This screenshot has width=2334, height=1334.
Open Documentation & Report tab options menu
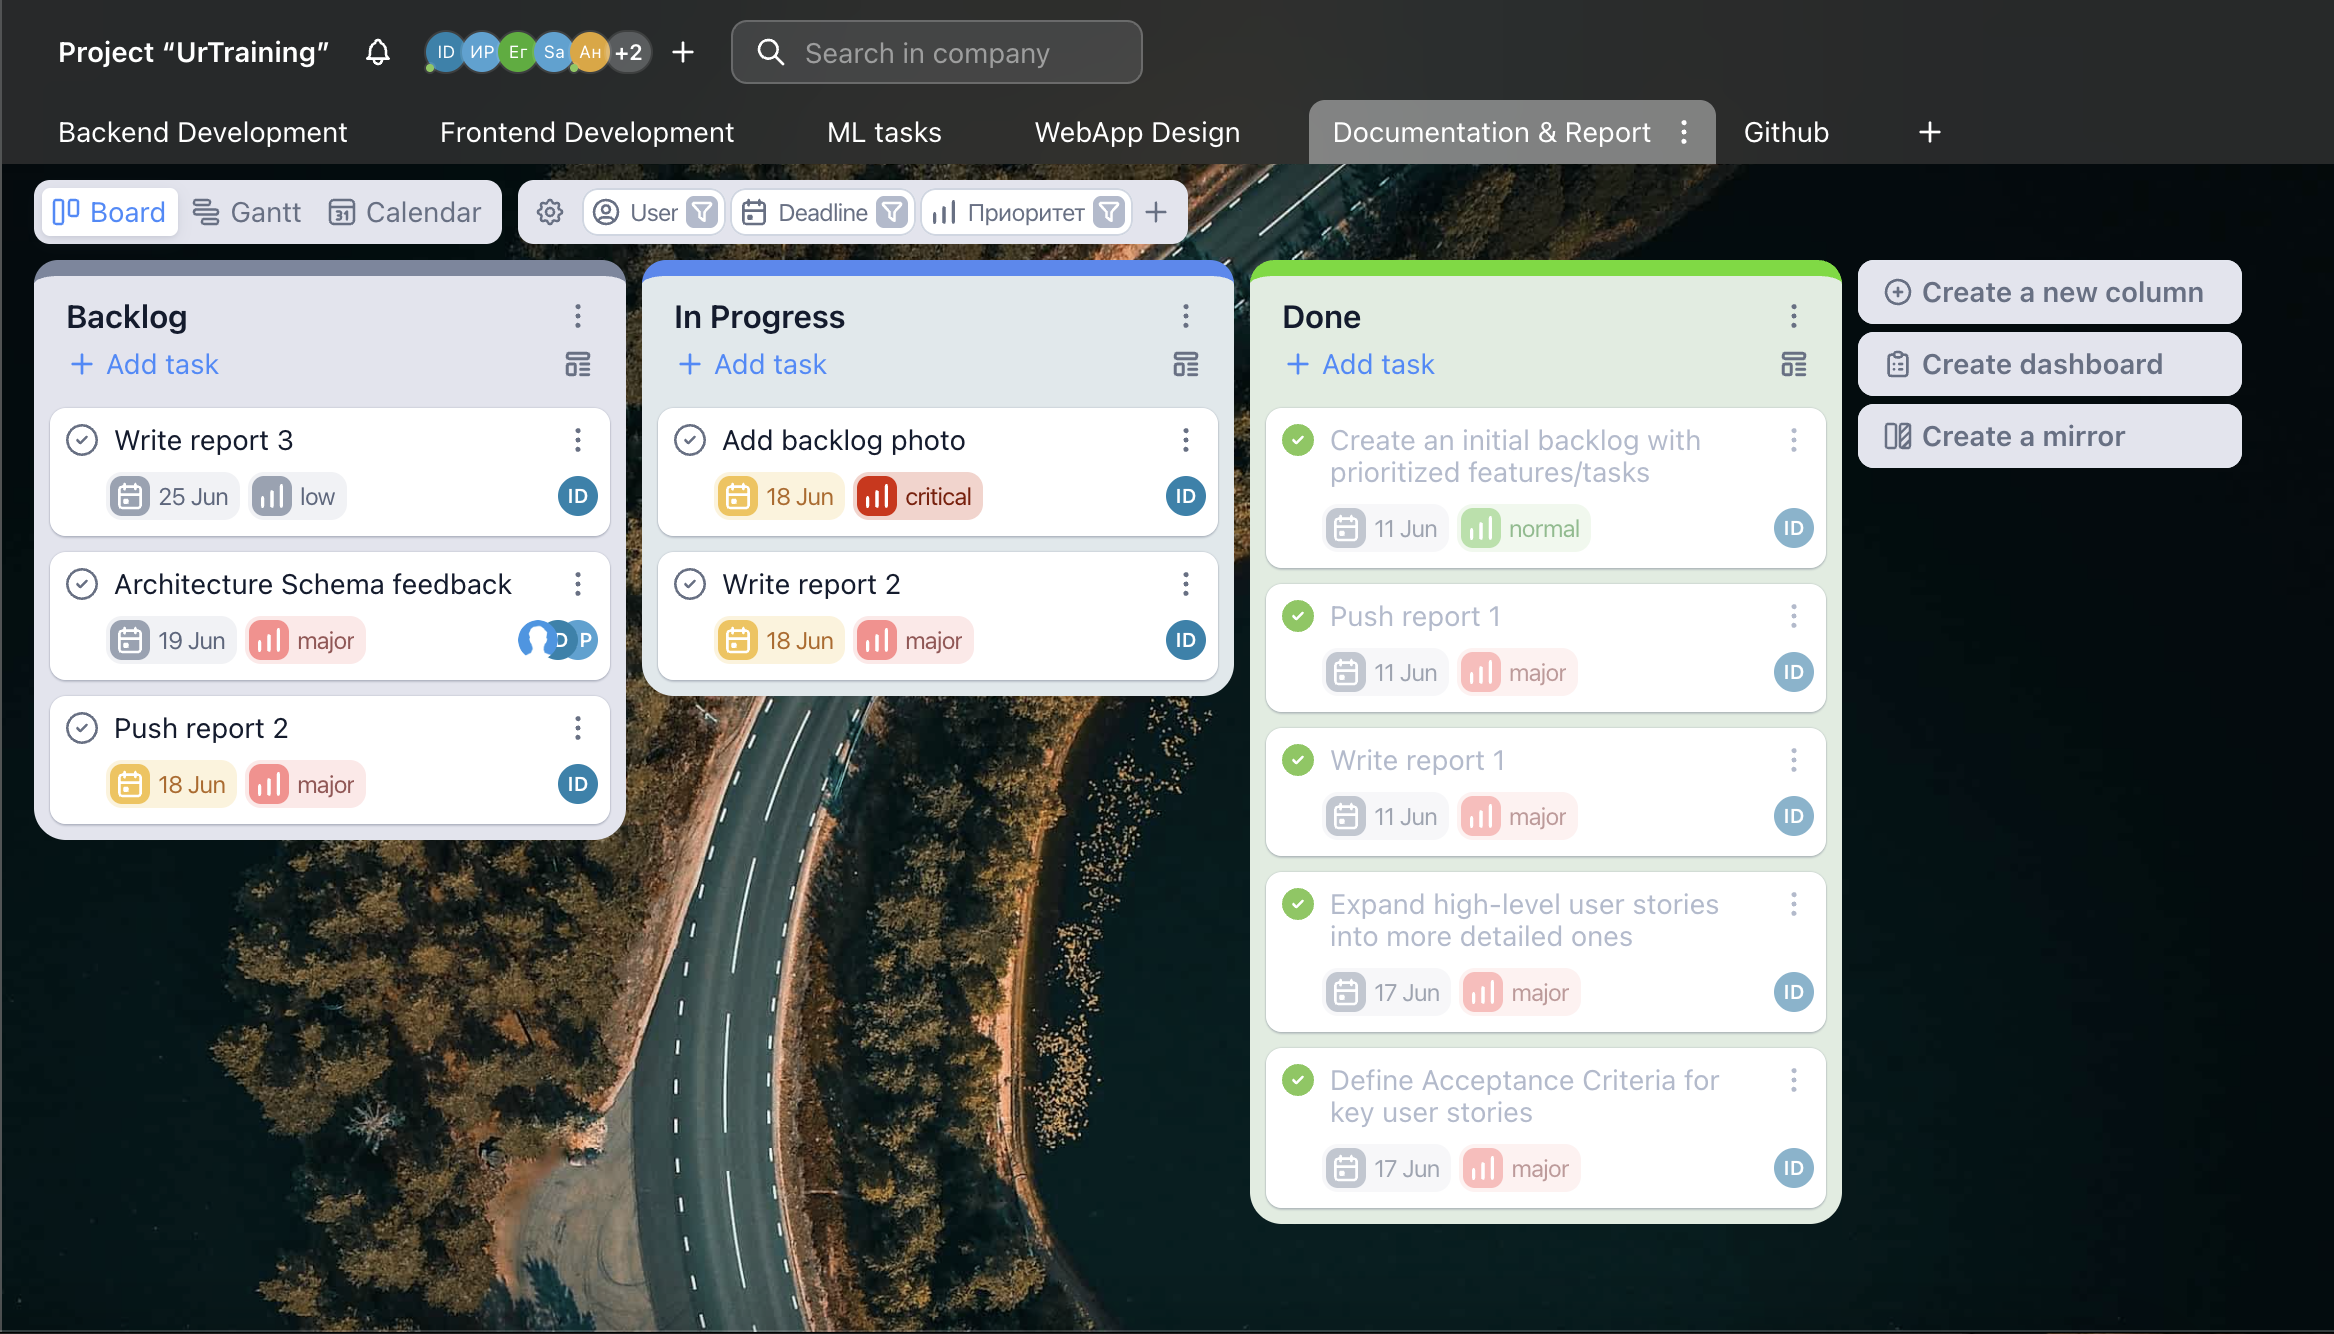1684,132
